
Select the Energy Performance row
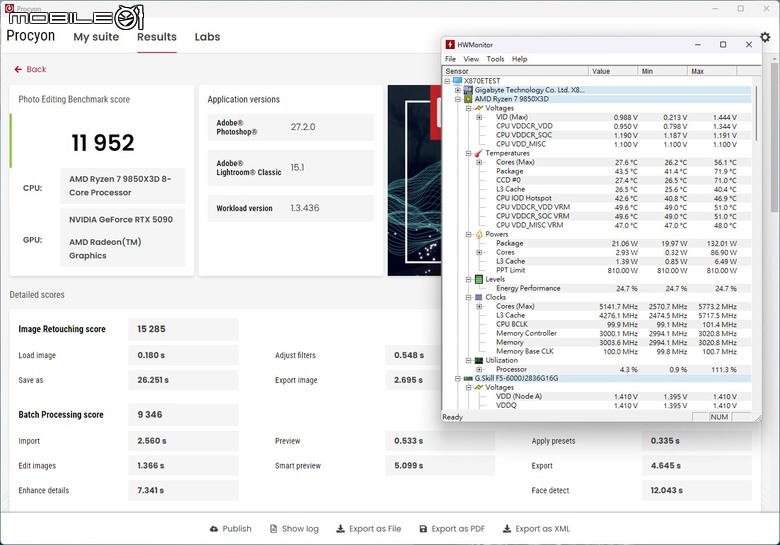click(616, 288)
